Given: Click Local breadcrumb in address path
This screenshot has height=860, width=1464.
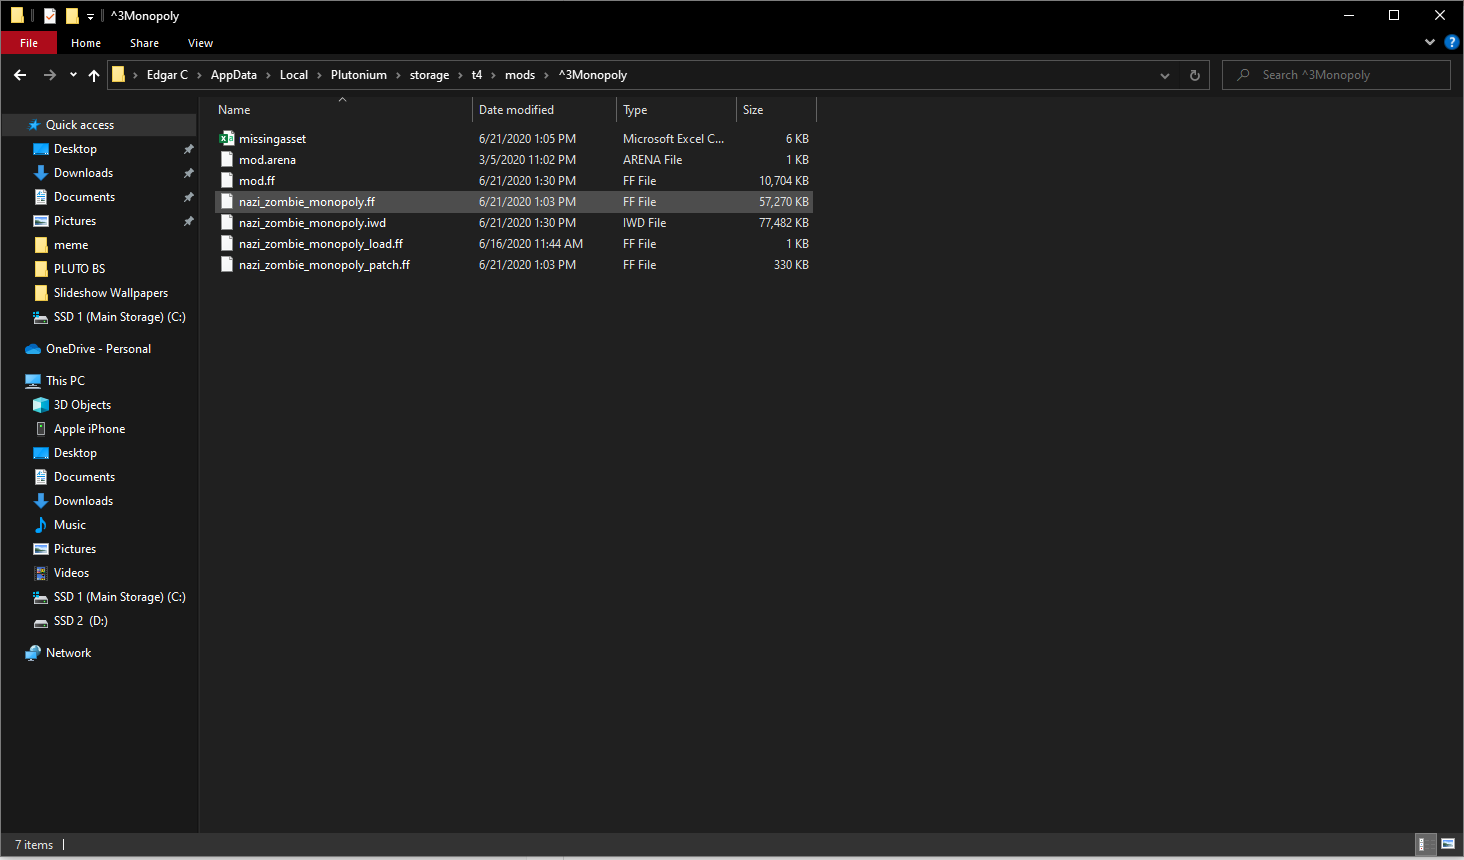Looking at the screenshot, I should [294, 75].
